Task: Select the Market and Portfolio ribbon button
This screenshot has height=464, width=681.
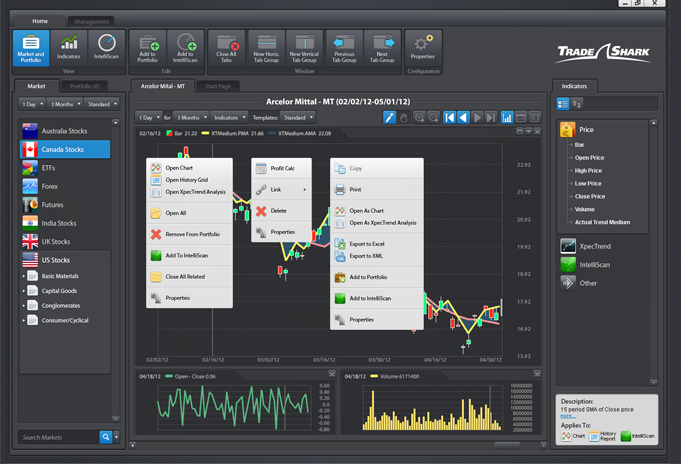Action: tap(31, 48)
